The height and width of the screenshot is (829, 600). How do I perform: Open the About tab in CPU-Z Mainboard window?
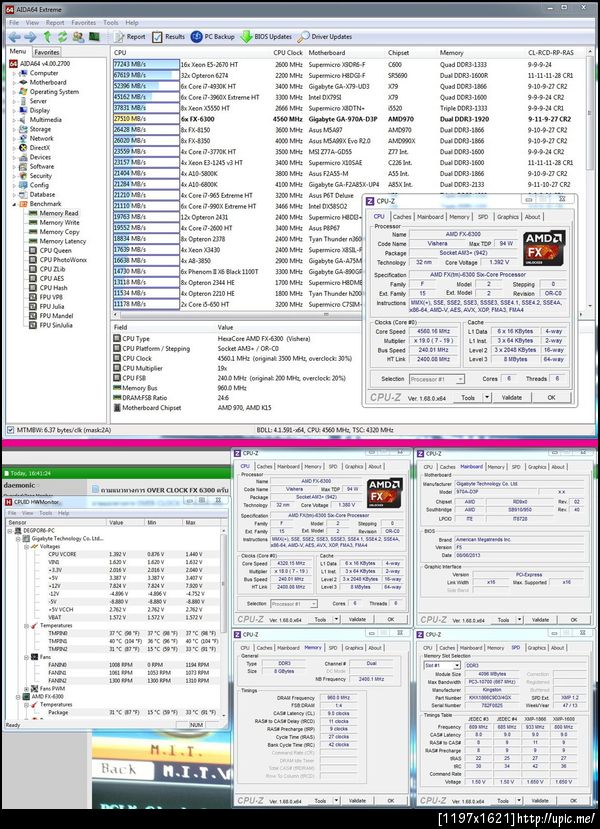[x=558, y=467]
